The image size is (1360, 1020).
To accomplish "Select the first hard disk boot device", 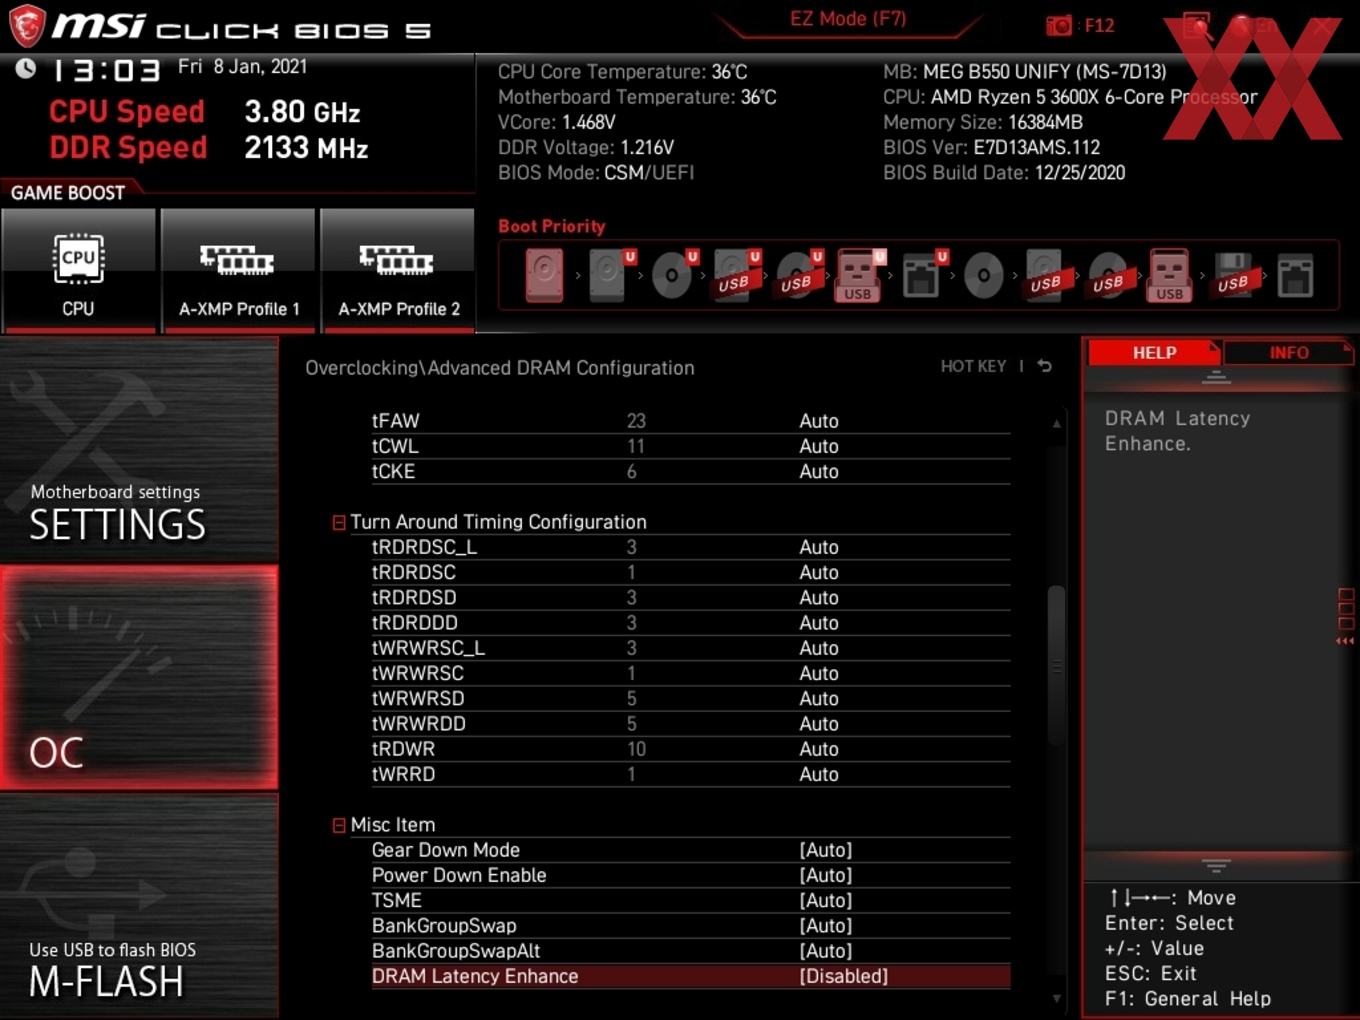I will (x=544, y=275).
